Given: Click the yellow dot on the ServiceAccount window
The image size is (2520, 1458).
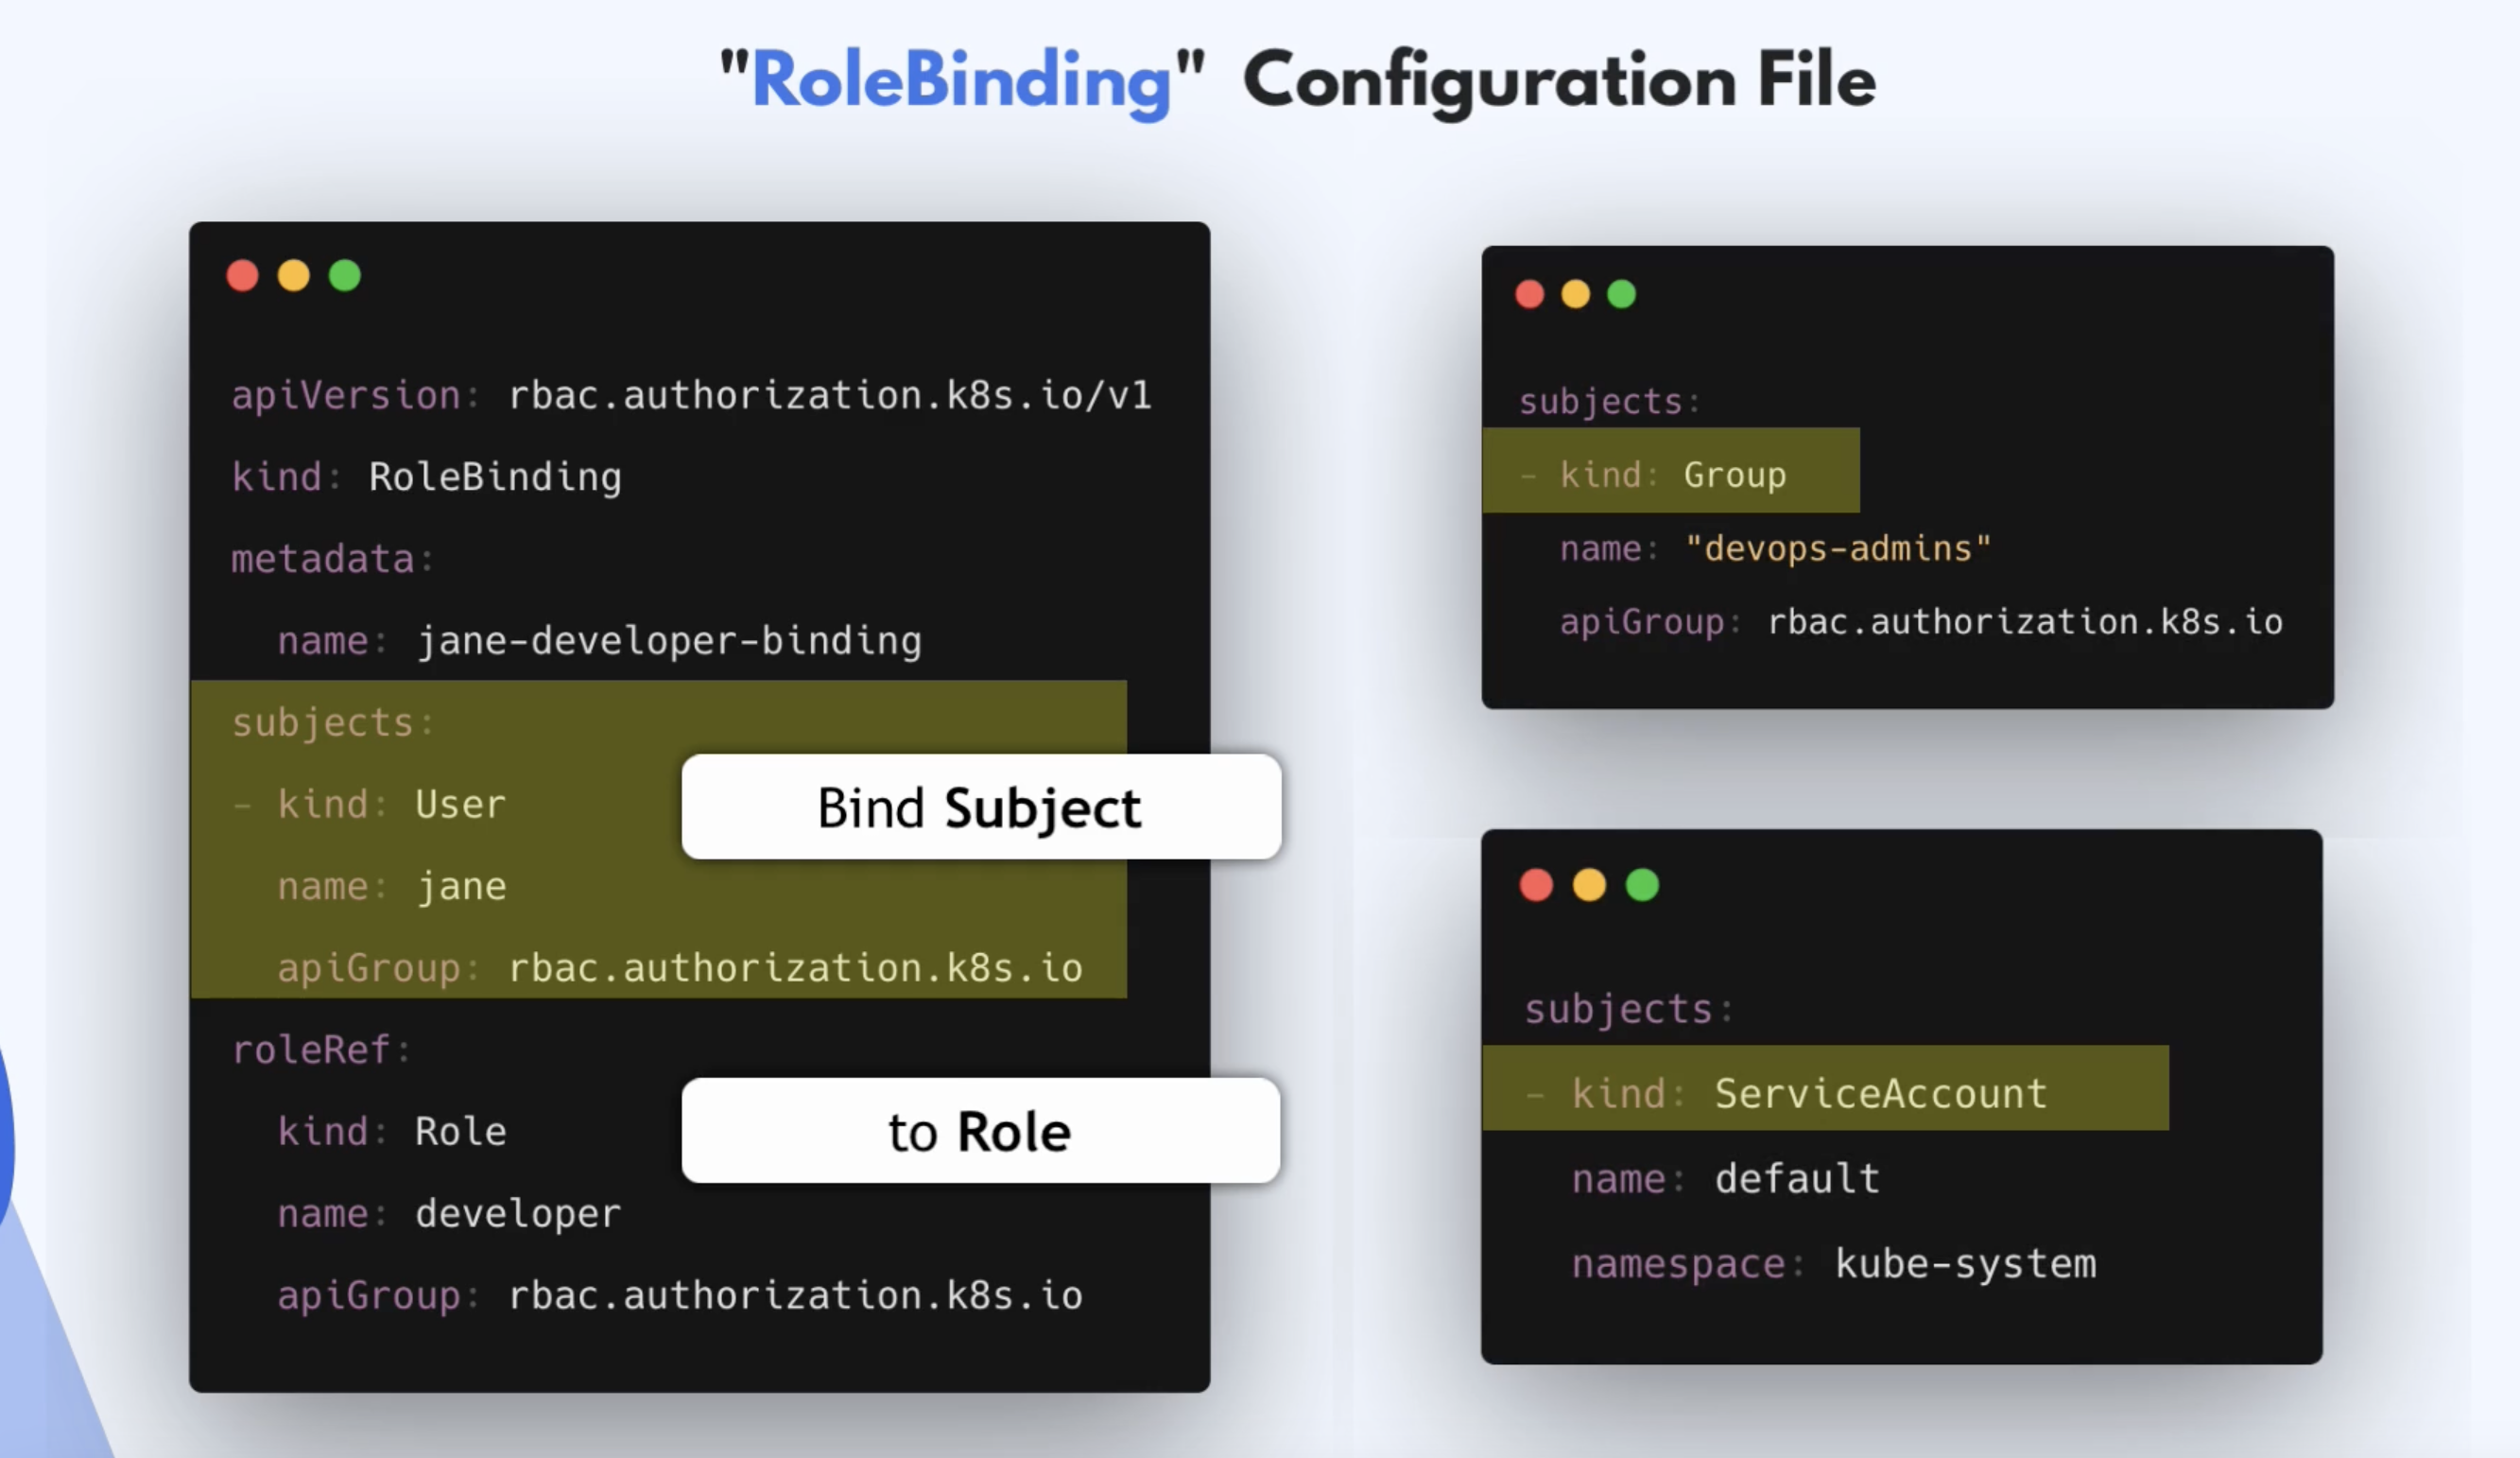Looking at the screenshot, I should point(1589,884).
